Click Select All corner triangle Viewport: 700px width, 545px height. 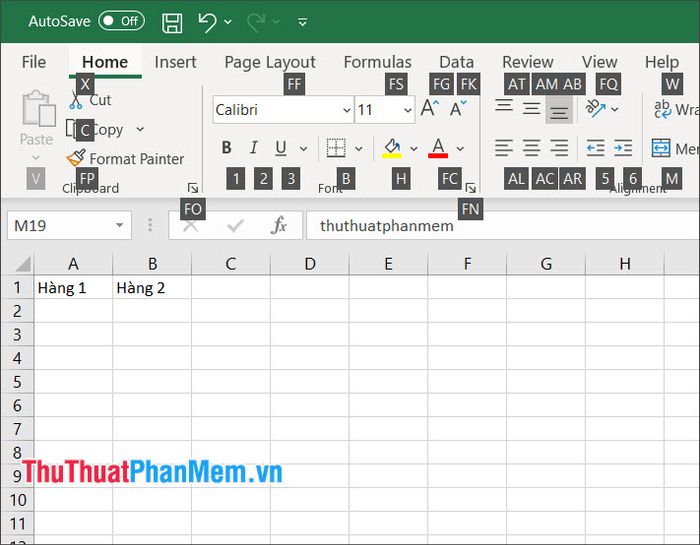[x=22, y=263]
